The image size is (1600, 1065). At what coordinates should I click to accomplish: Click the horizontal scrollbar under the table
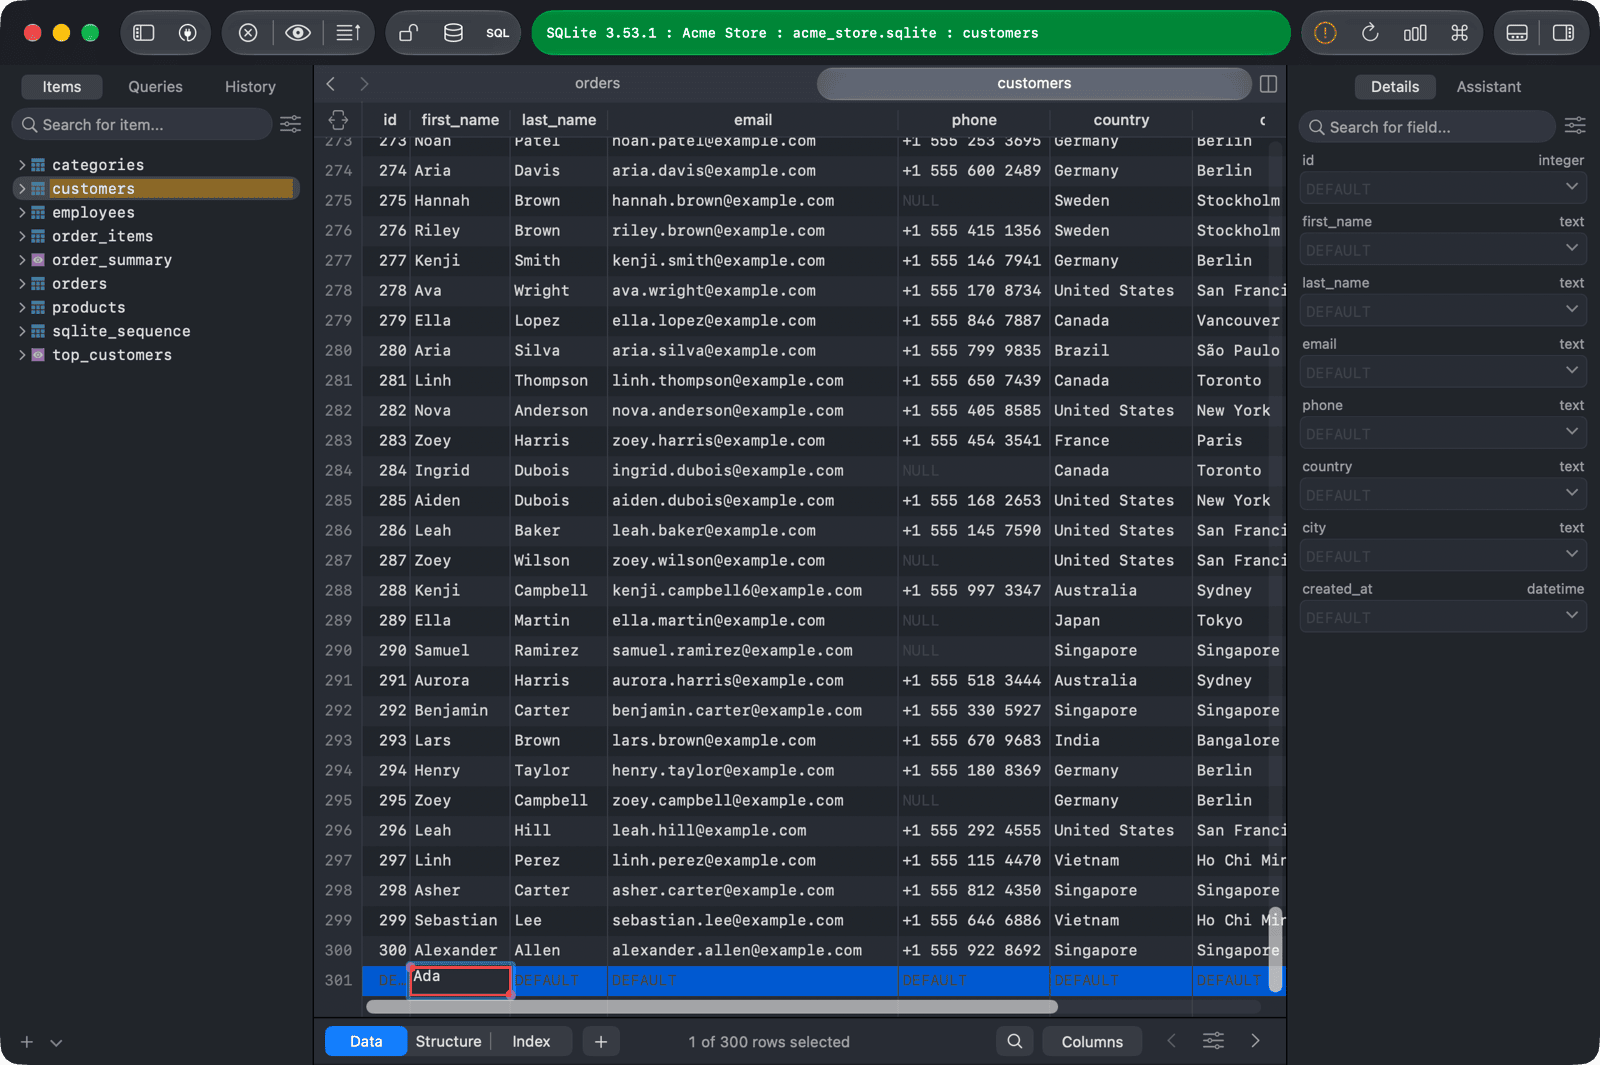coord(712,1007)
